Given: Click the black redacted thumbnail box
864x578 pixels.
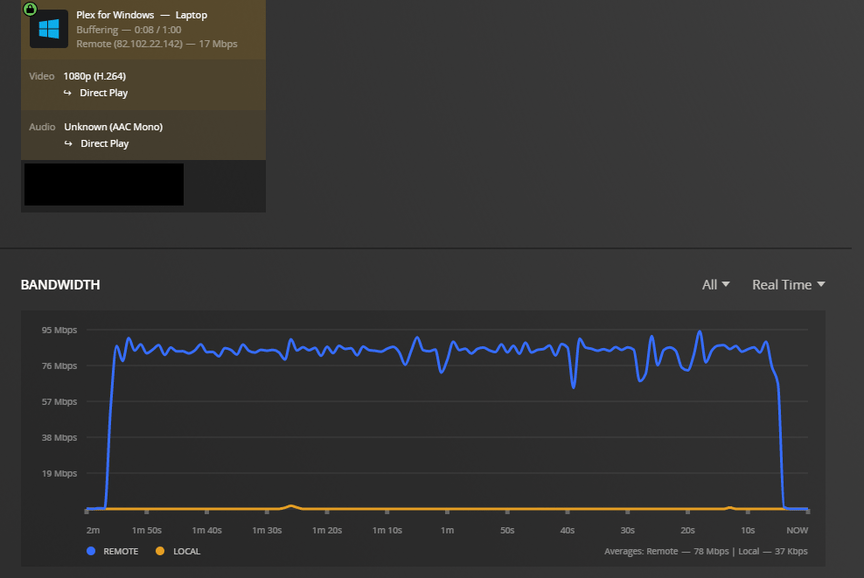Looking at the screenshot, I should pyautogui.click(x=104, y=184).
